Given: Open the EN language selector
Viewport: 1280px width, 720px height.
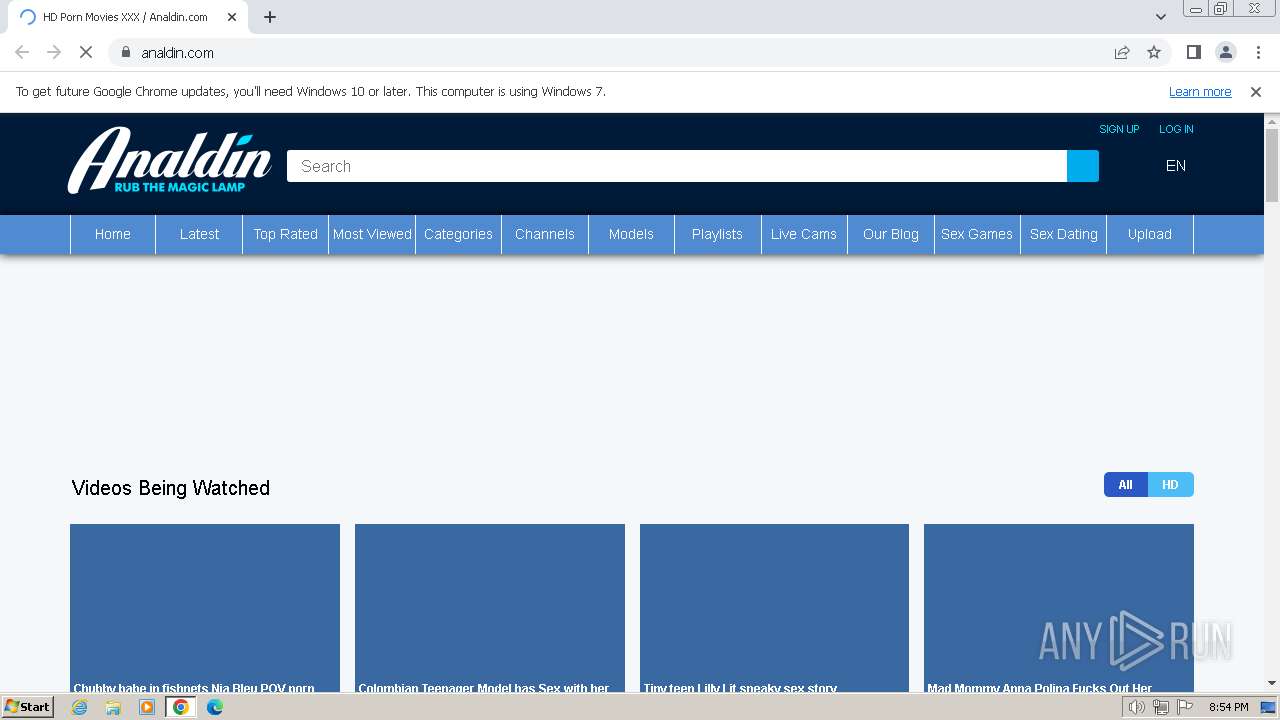Looking at the screenshot, I should tap(1176, 166).
